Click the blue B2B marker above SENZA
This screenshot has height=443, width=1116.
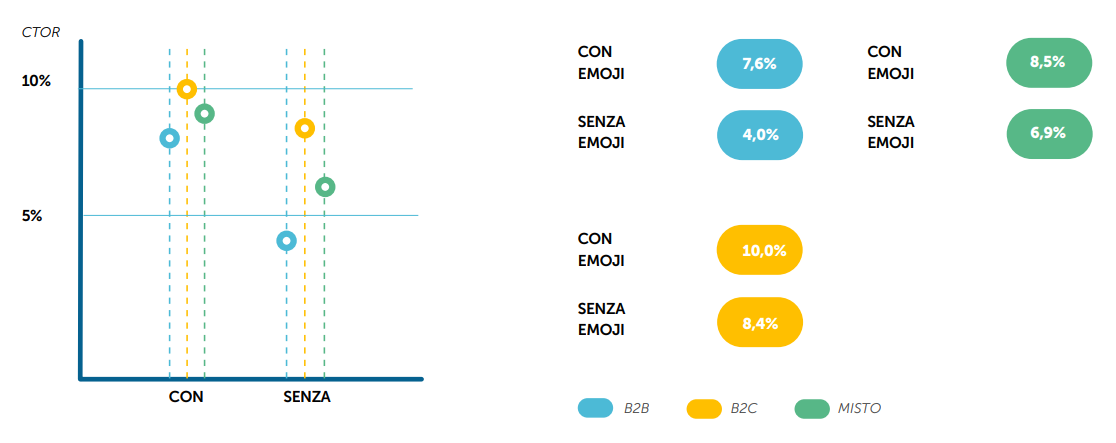click(286, 241)
